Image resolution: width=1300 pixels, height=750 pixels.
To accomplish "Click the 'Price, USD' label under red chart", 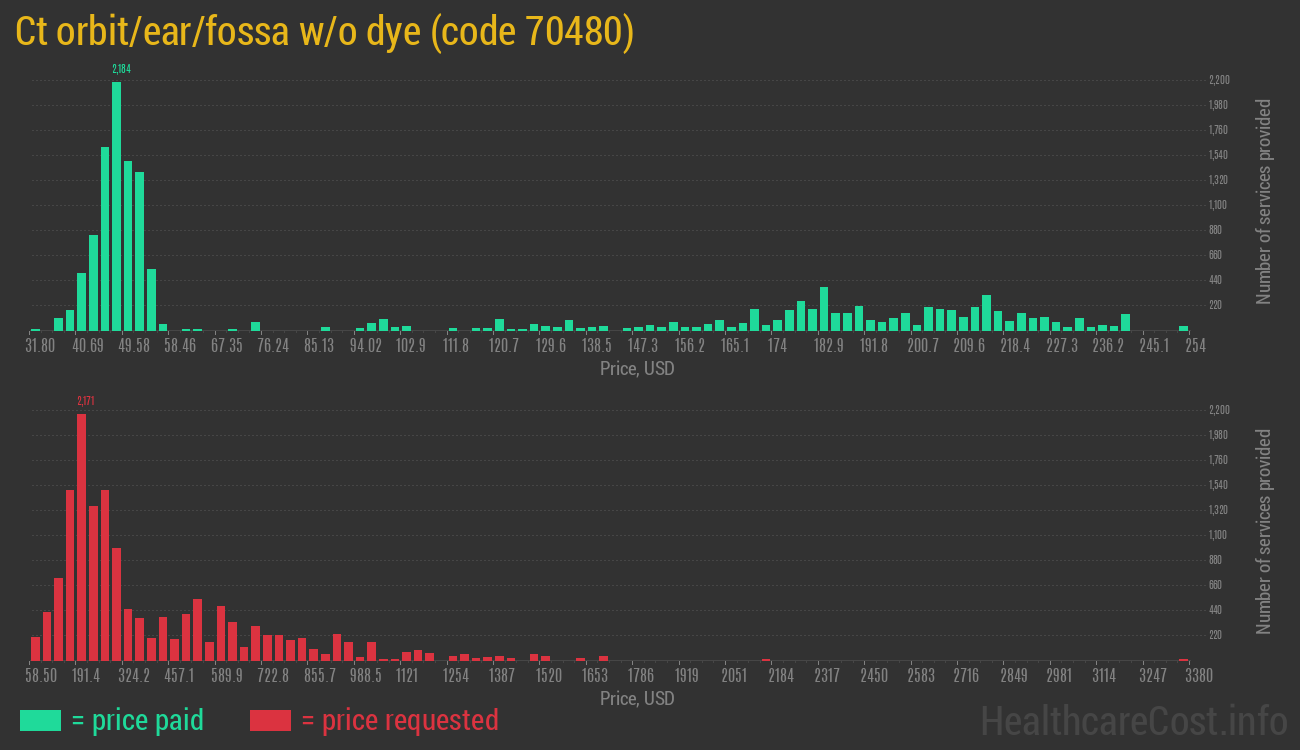I will [x=637, y=698].
